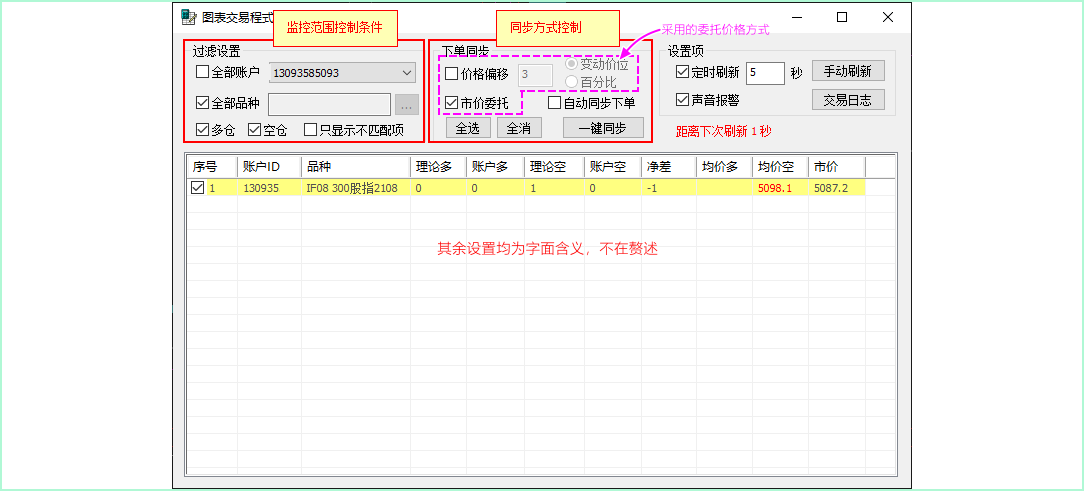Click the 一键同步 button

coord(604,128)
